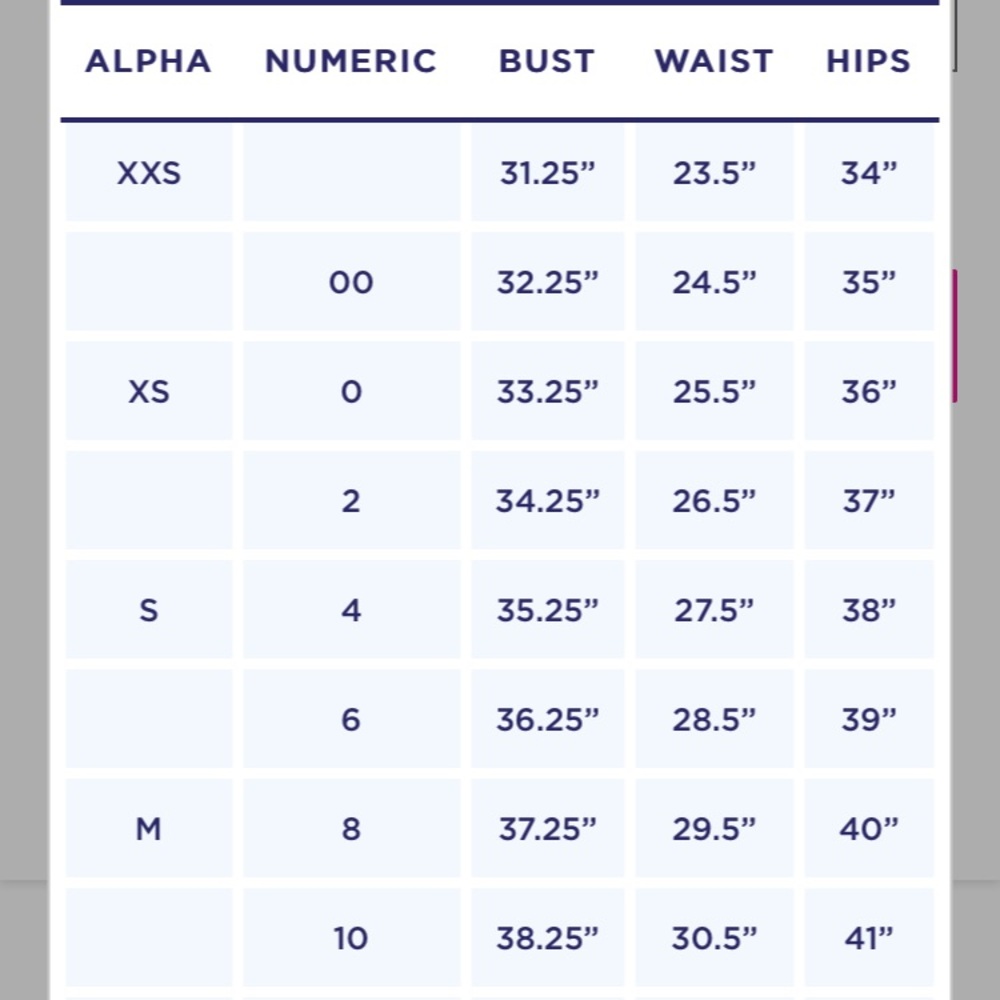The image size is (1000, 1000).
Task: Click the WAIST column header
Action: [714, 61]
